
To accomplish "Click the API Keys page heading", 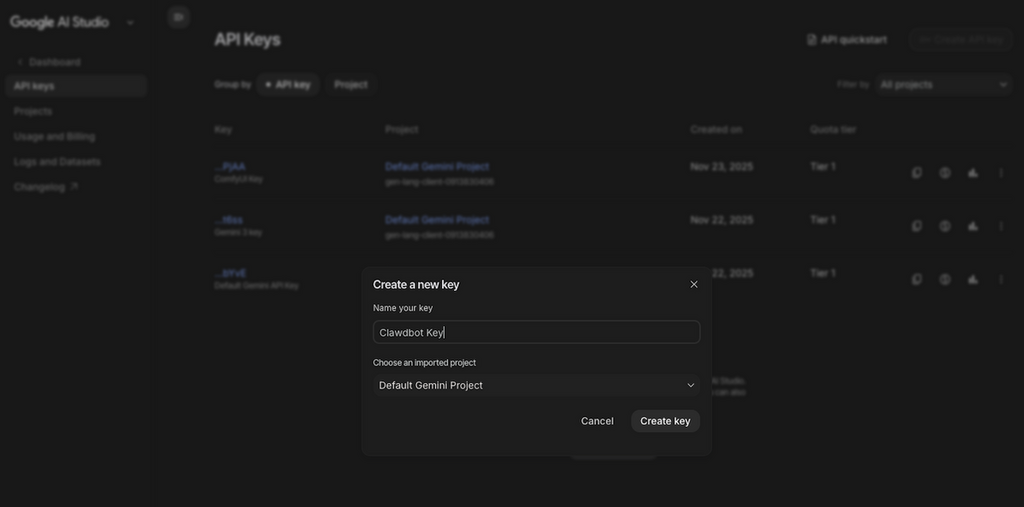I will tap(248, 40).
